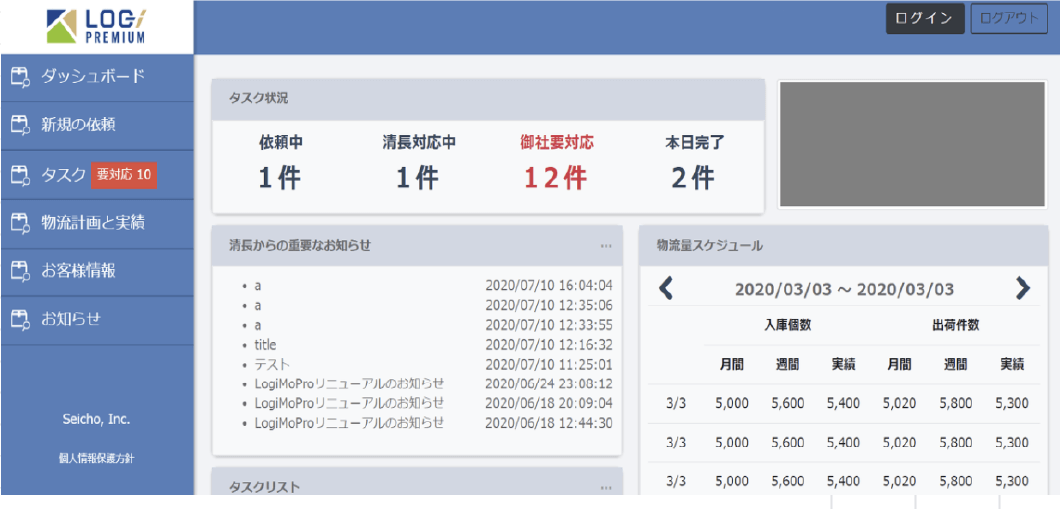
Task: Click the red 要対応 10 badge
Action: (x=124, y=175)
